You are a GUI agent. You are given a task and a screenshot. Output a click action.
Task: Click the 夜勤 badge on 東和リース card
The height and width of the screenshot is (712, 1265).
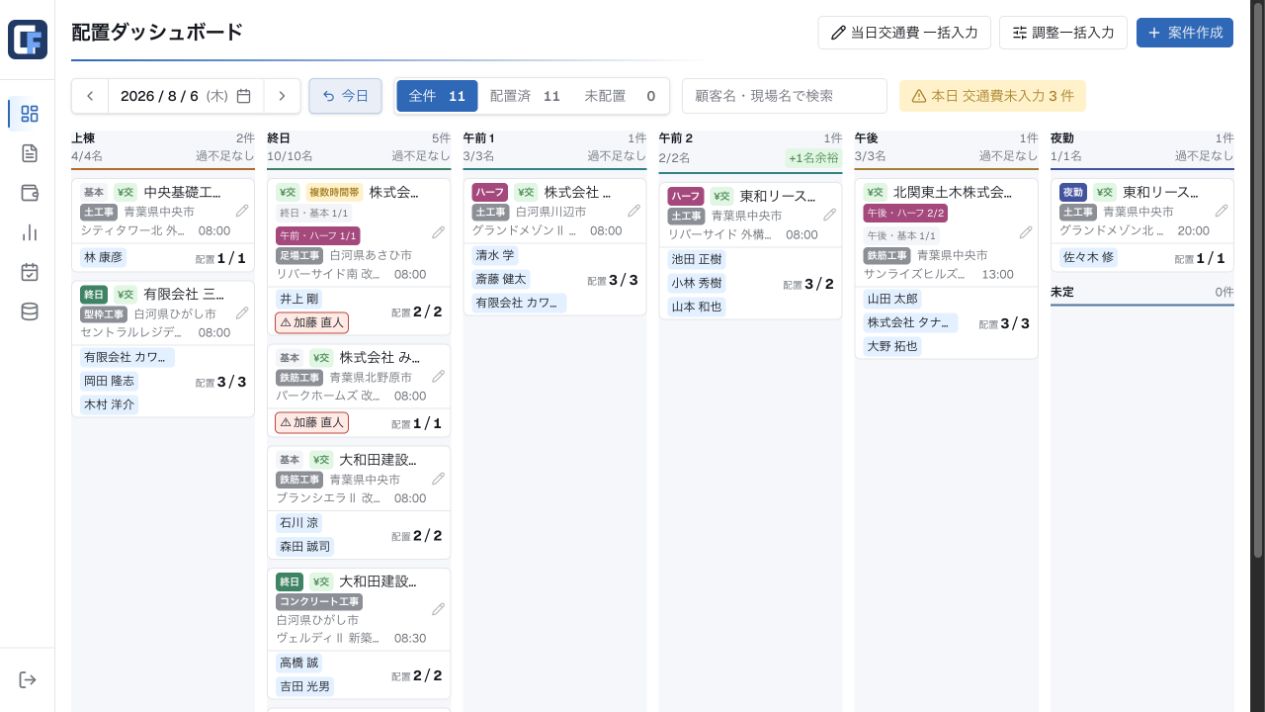pos(1073,192)
